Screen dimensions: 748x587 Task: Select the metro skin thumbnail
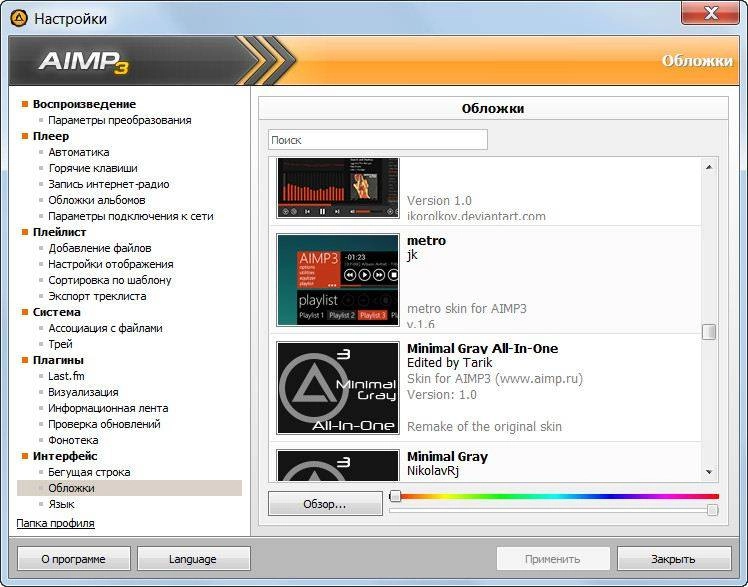pos(338,280)
